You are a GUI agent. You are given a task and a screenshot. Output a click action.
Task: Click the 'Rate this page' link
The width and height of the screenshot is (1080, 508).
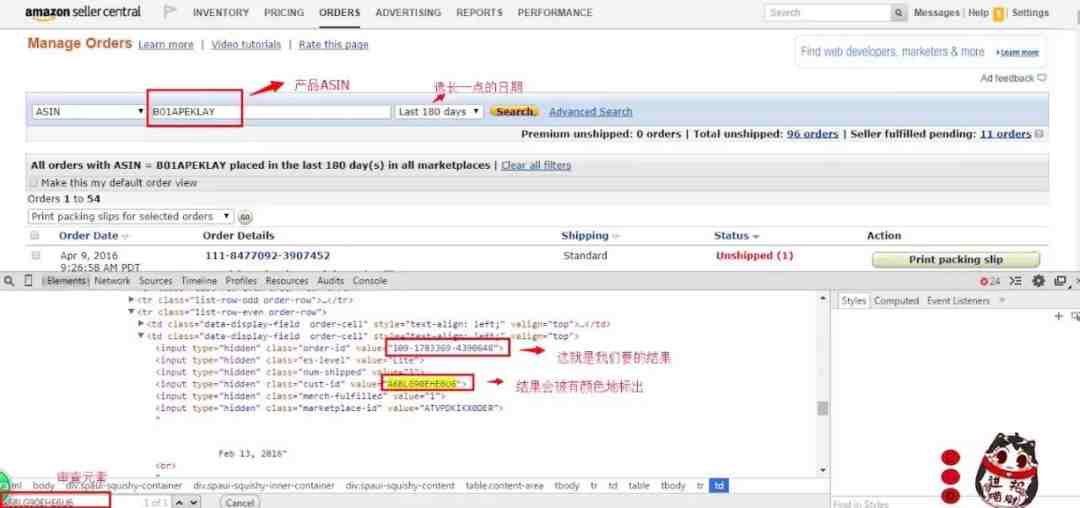tap(333, 45)
